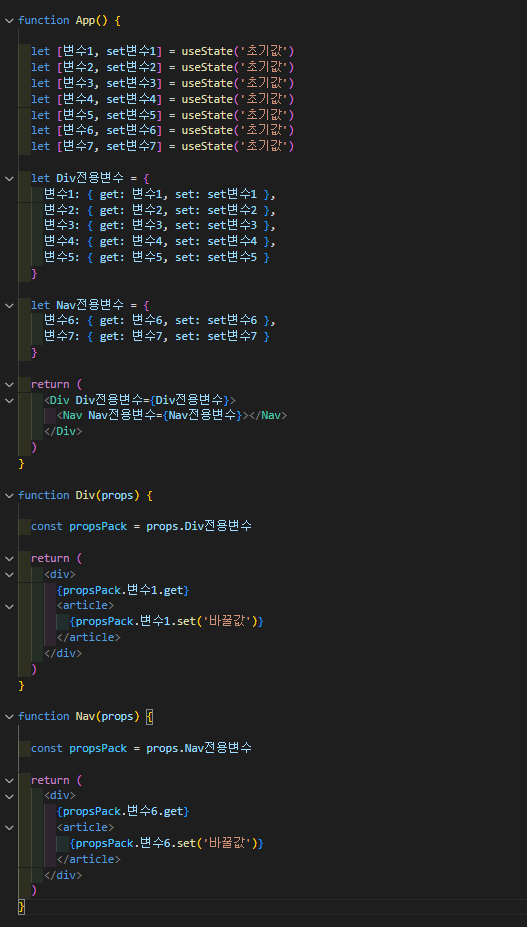Image resolution: width=527 pixels, height=927 pixels.
Task: Collapse the function App fold chevron
Action: pyautogui.click(x=9, y=21)
